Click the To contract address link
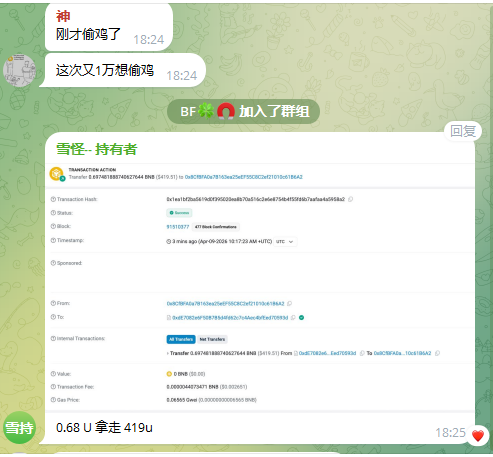Screen dimensions: 493x457 230,318
